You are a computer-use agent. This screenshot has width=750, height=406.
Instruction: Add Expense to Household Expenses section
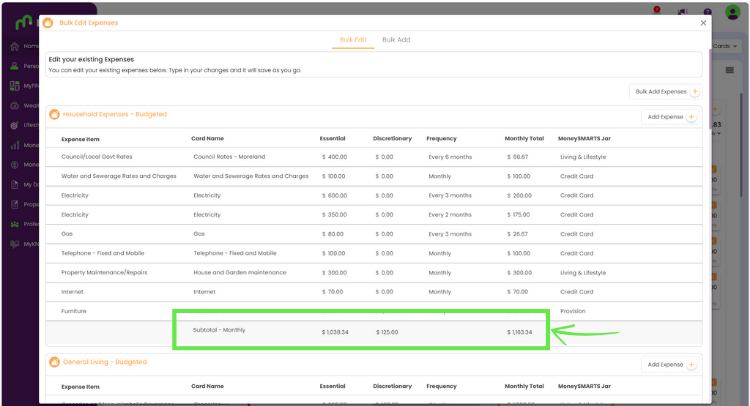coord(670,117)
